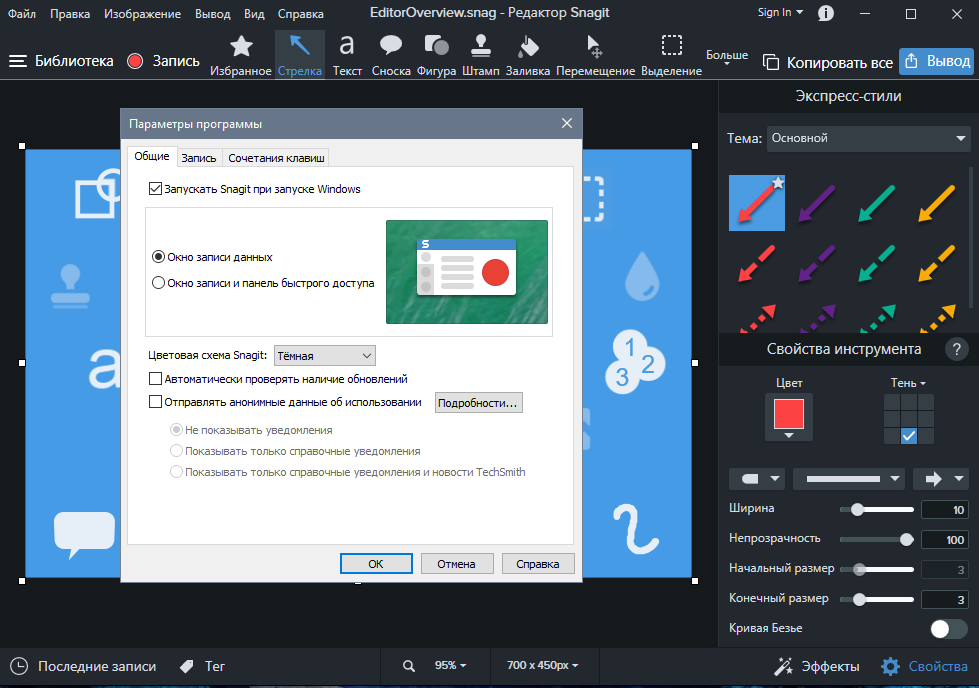Image resolution: width=979 pixels, height=688 pixels.
Task: Open the Effects (Эффекты) panel
Action: (x=817, y=667)
